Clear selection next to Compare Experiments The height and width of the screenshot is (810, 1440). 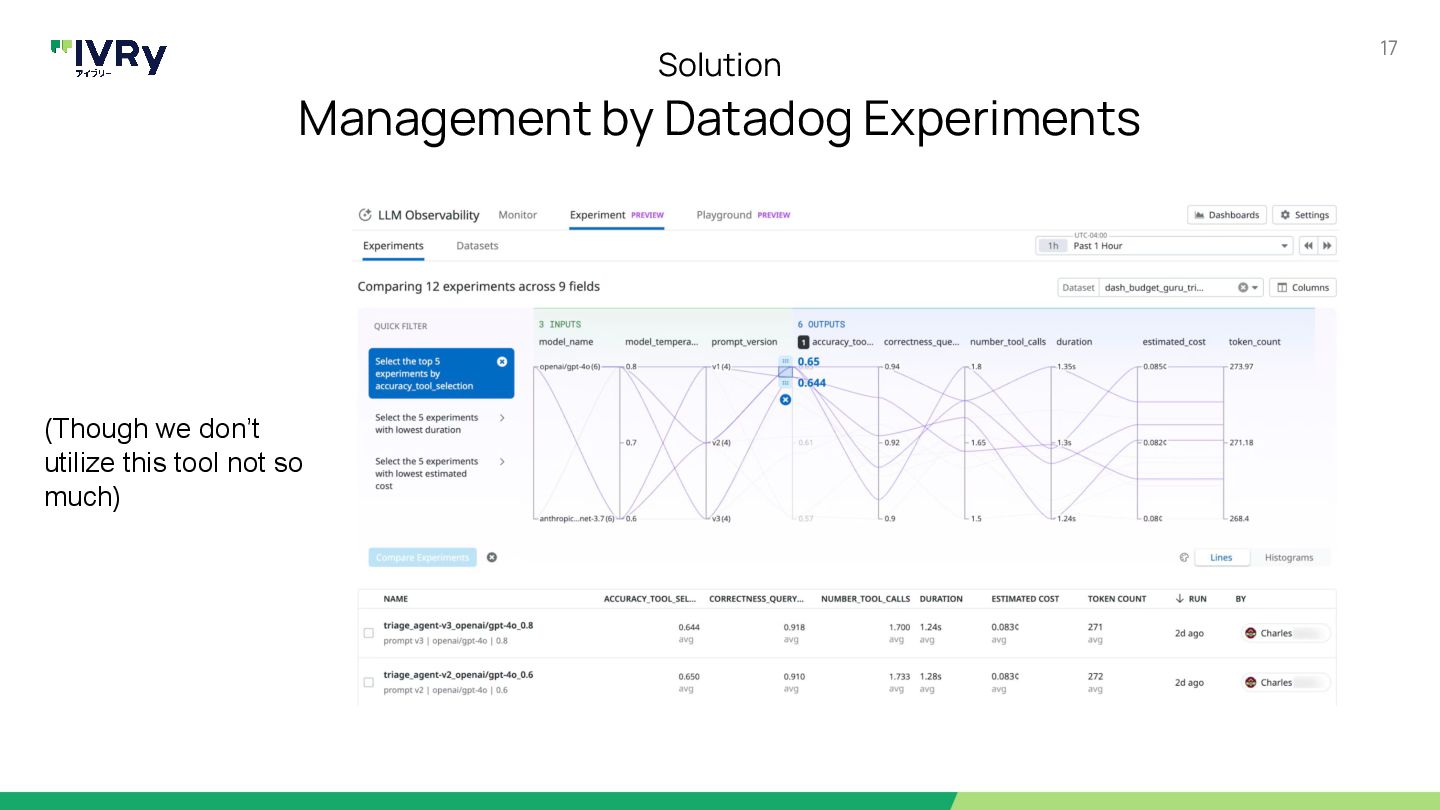(x=492, y=558)
